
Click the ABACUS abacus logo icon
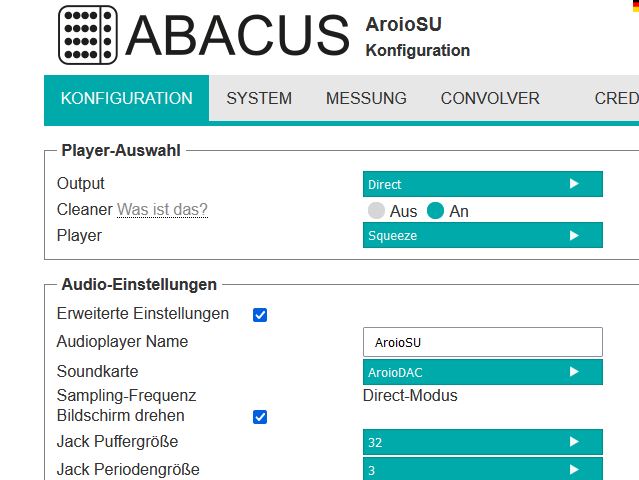point(88,34)
